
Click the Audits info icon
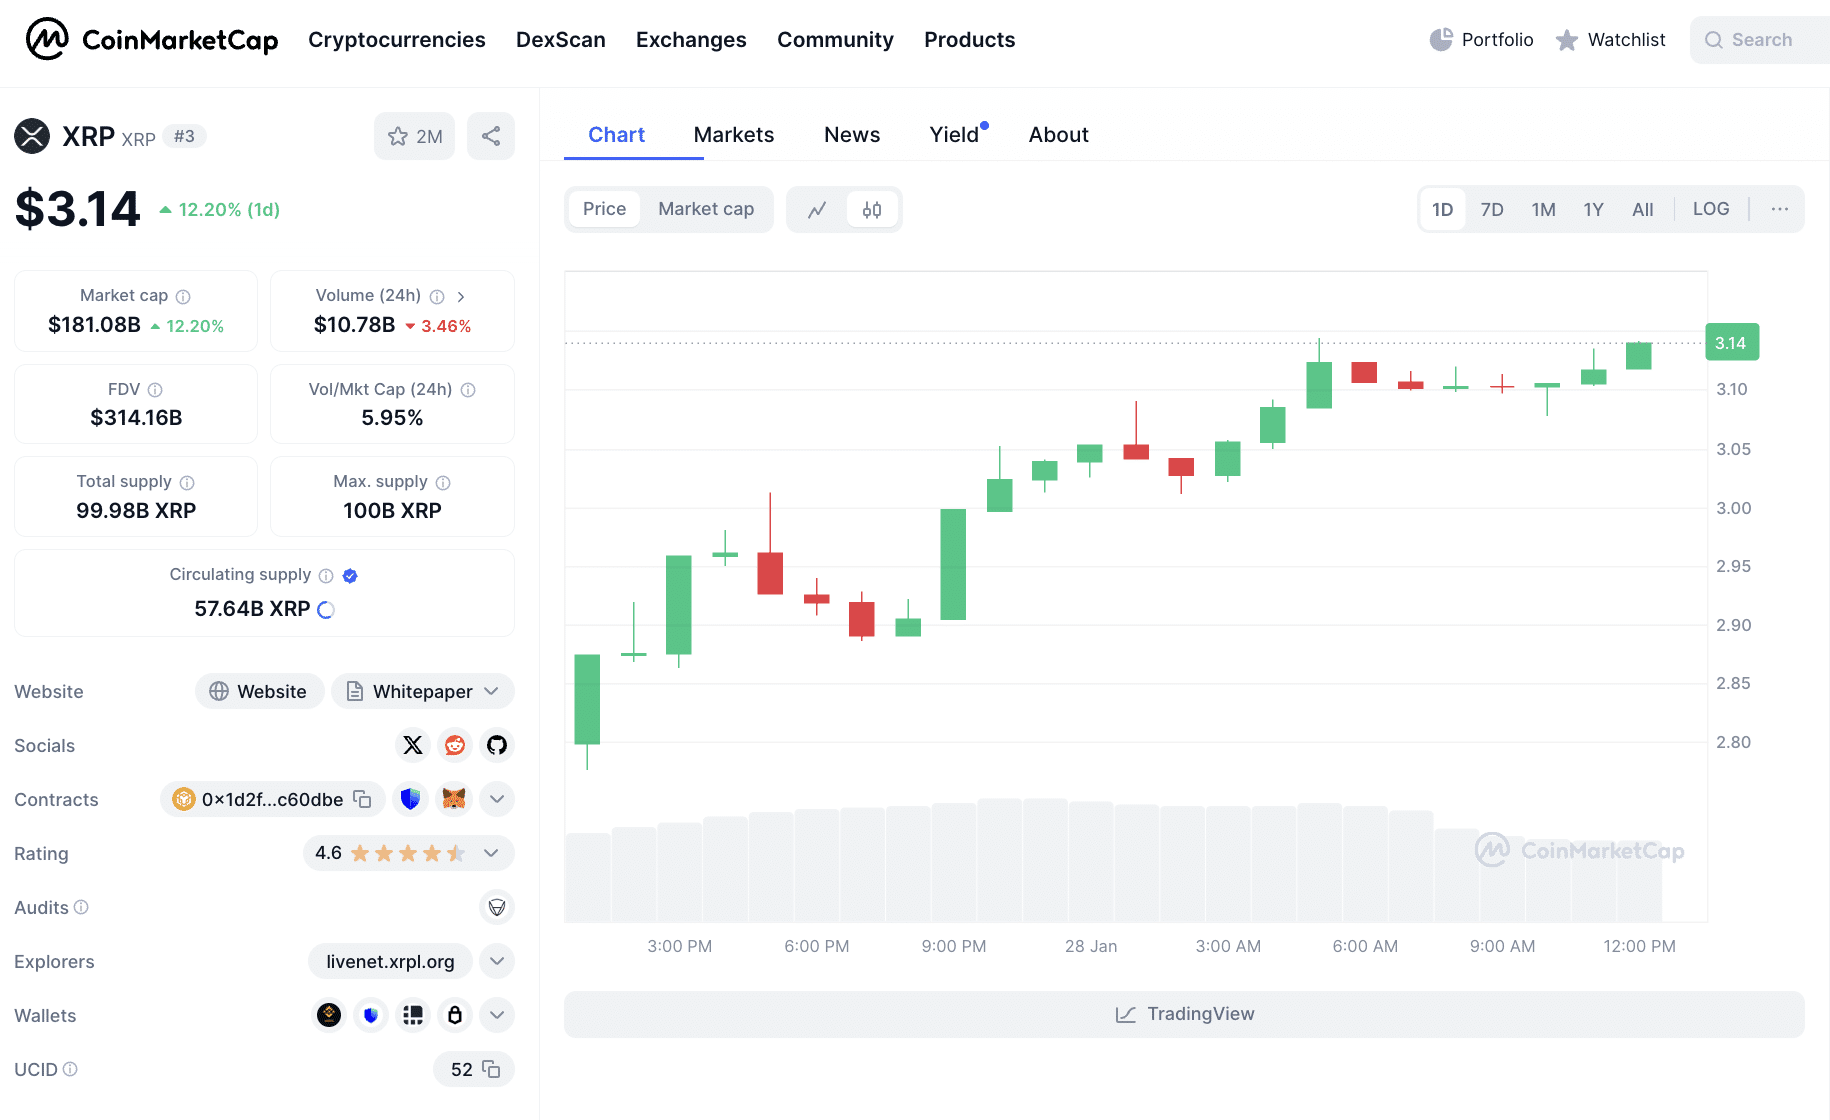(x=82, y=907)
